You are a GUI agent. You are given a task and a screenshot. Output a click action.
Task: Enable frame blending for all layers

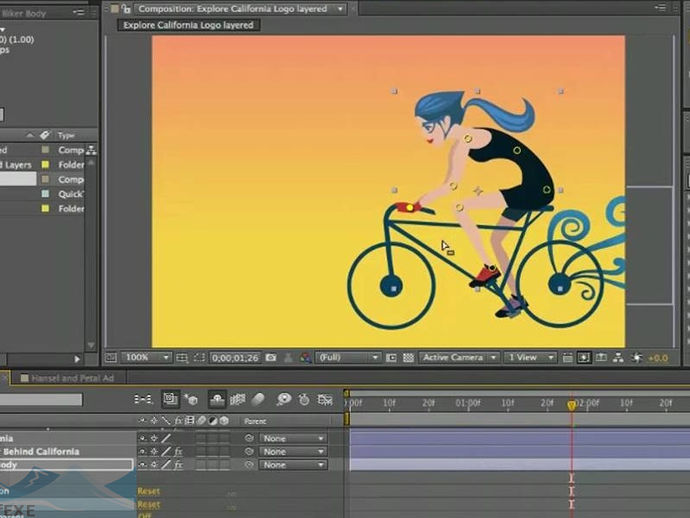(238, 399)
